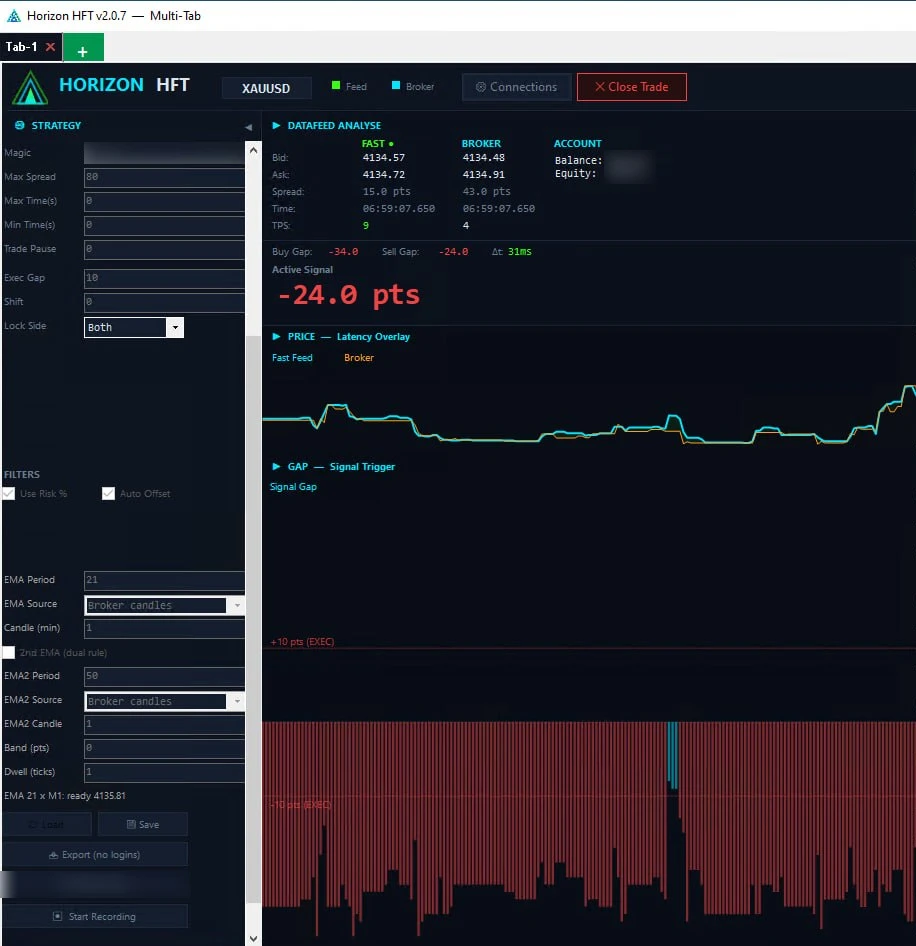This screenshot has width=916, height=946.
Task: Click the Fast Feed legend label
Action: (292, 358)
